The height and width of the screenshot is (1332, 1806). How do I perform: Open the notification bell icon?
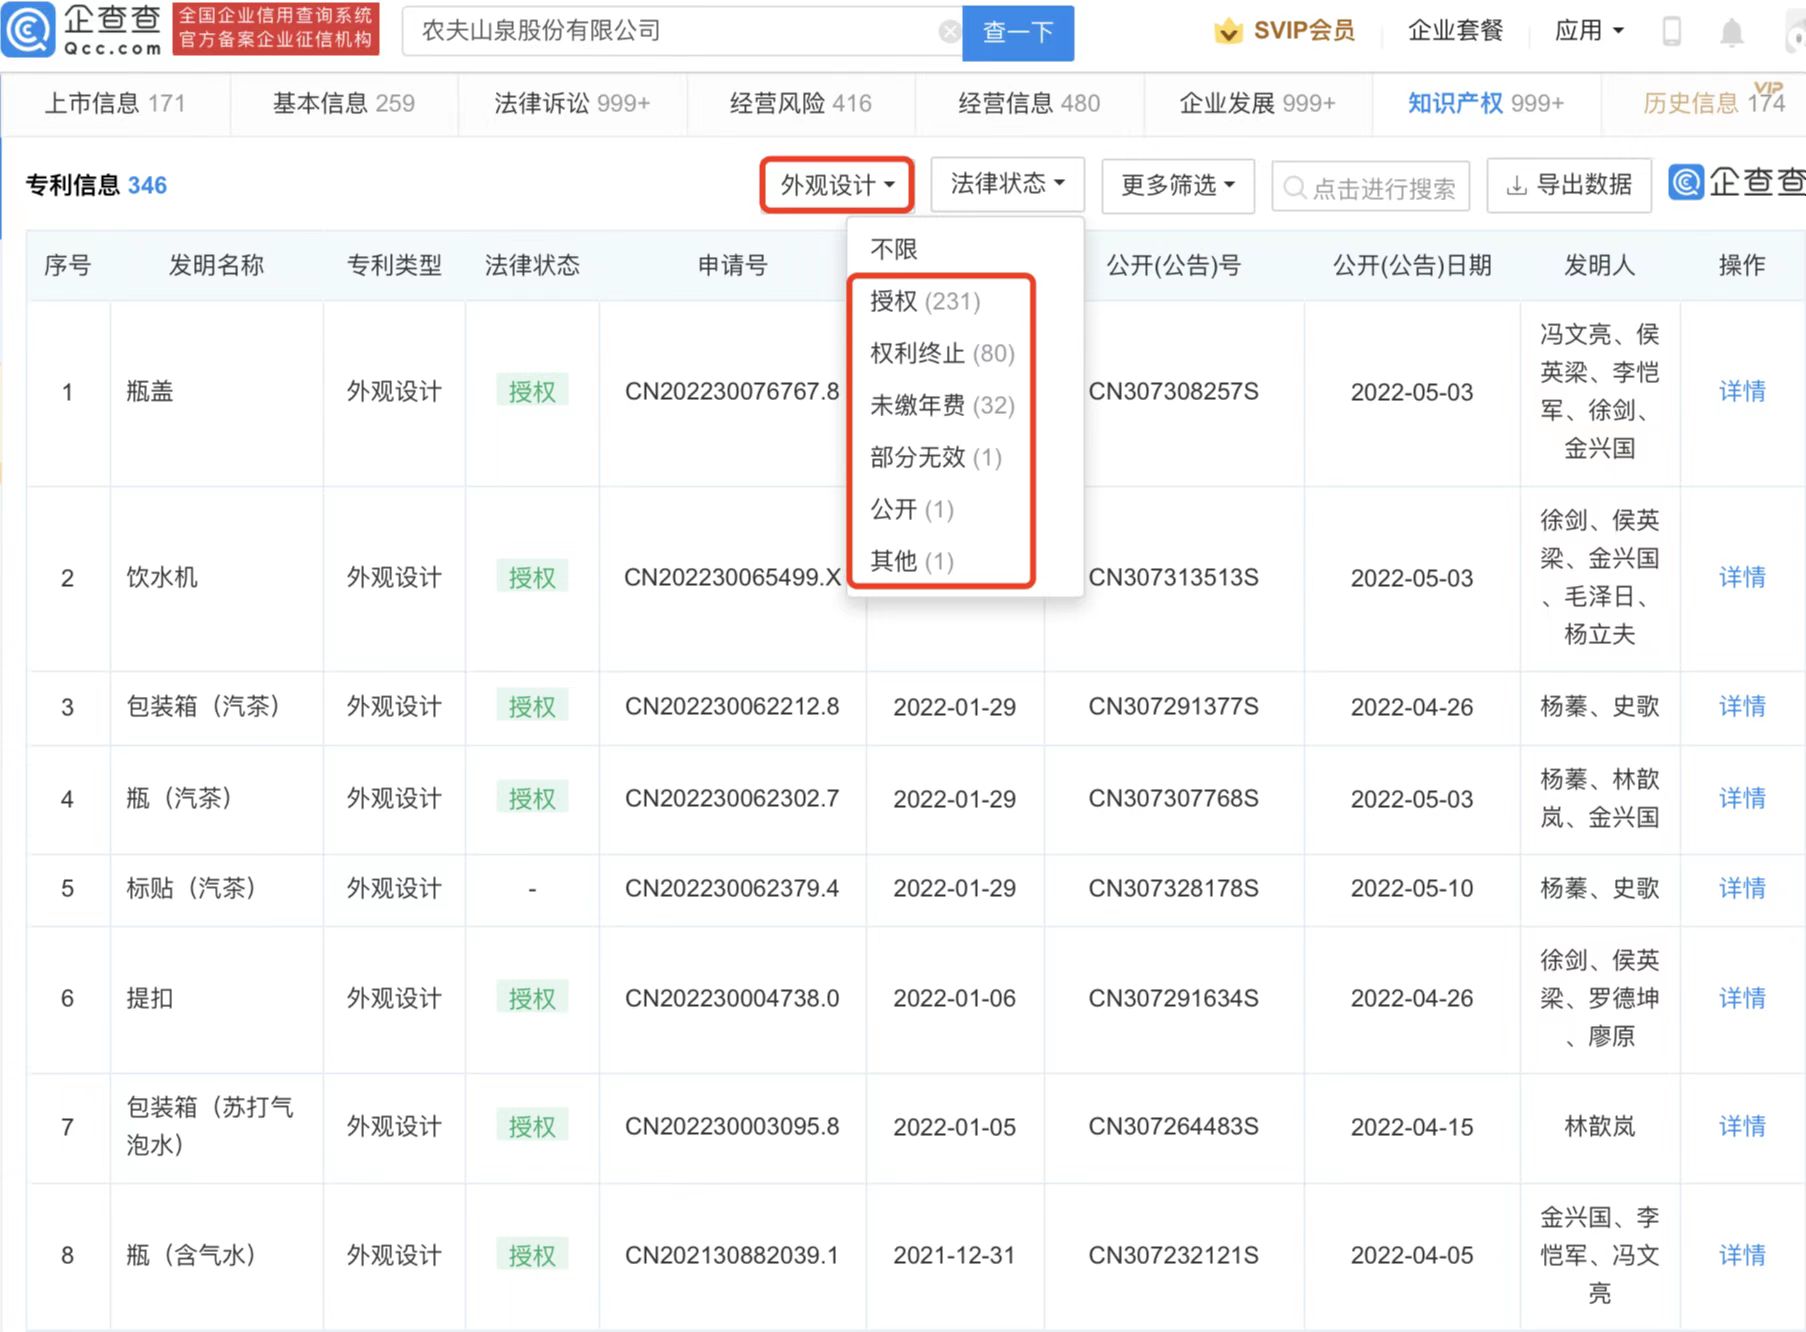tap(1731, 32)
